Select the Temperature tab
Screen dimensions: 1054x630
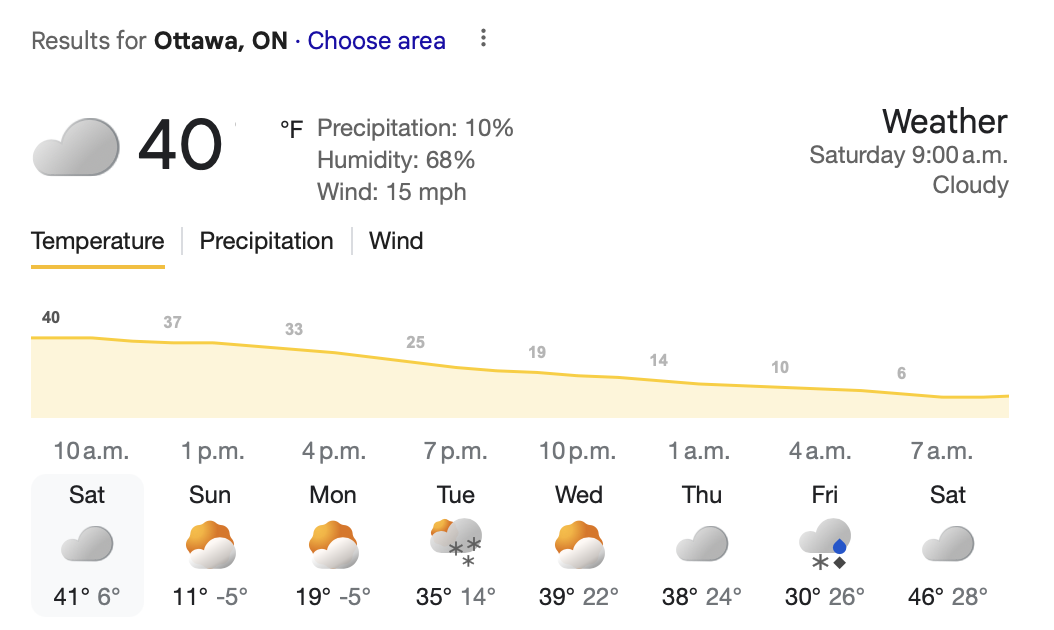pos(97,241)
